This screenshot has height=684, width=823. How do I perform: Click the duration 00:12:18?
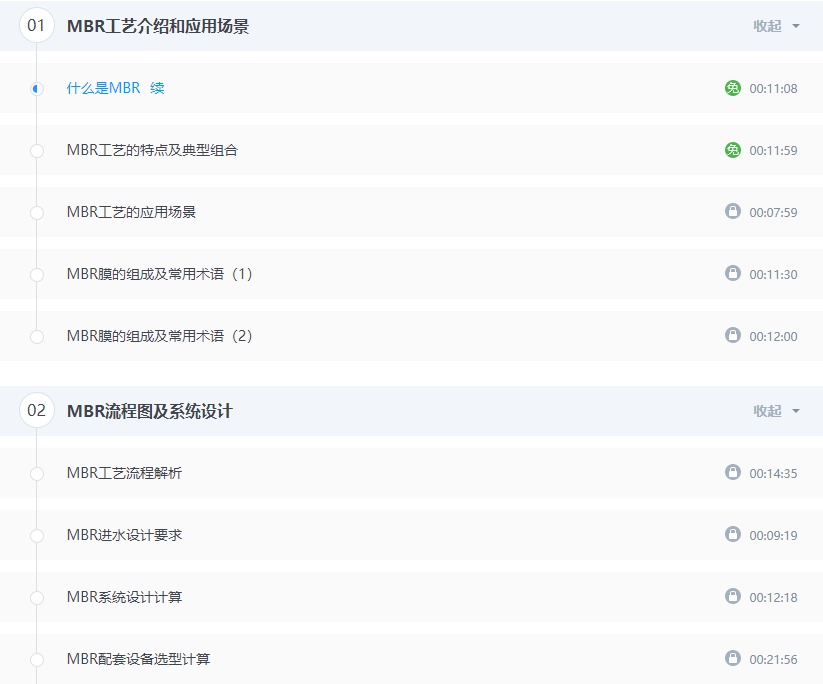coord(773,597)
